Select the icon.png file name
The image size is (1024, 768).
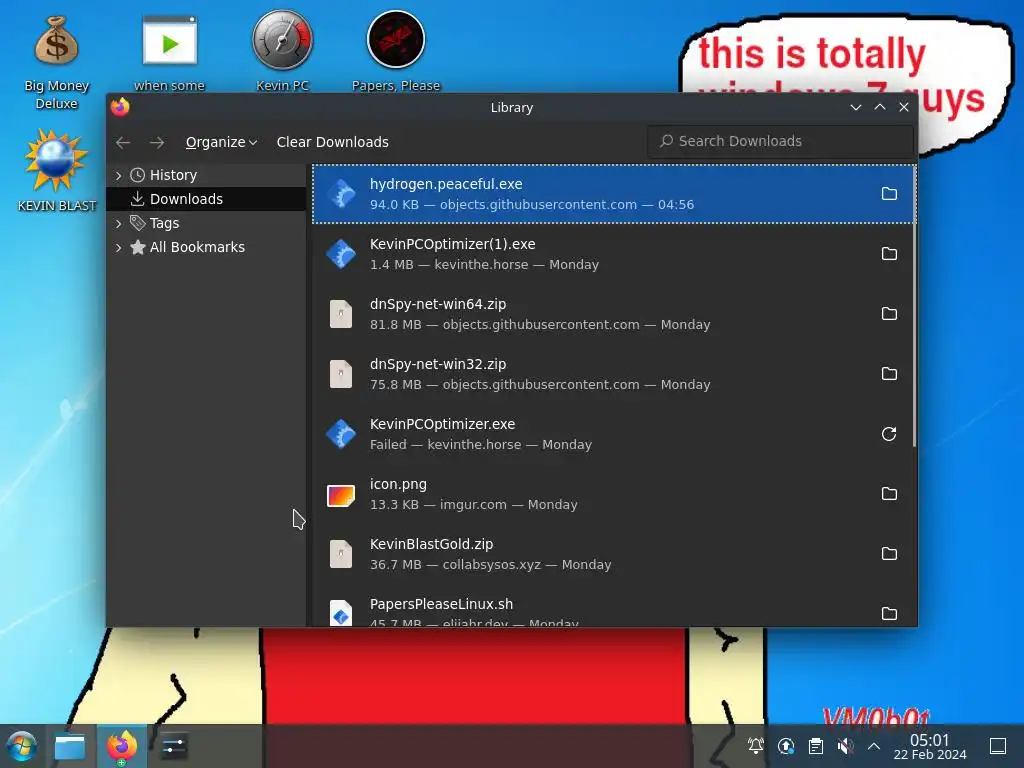[x=398, y=485]
